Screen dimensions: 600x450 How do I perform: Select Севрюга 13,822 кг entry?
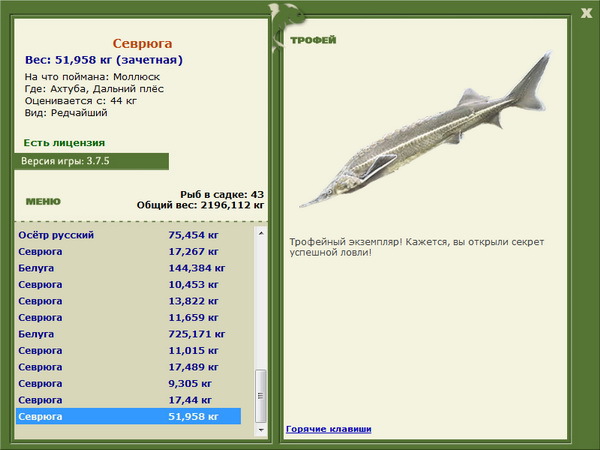pyautogui.click(x=129, y=301)
